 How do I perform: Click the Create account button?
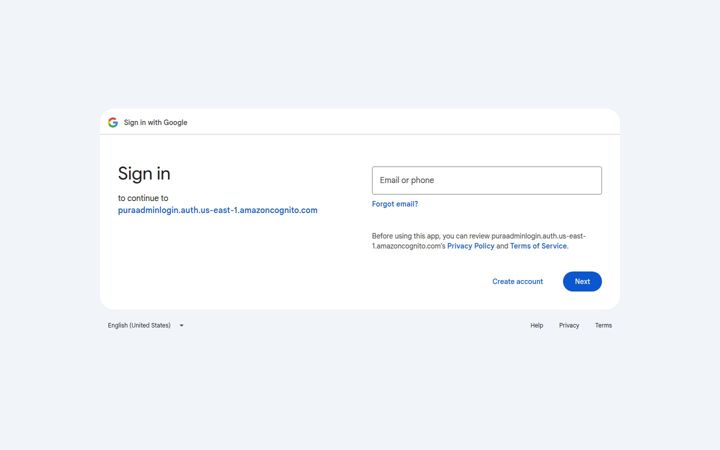pyautogui.click(x=518, y=281)
